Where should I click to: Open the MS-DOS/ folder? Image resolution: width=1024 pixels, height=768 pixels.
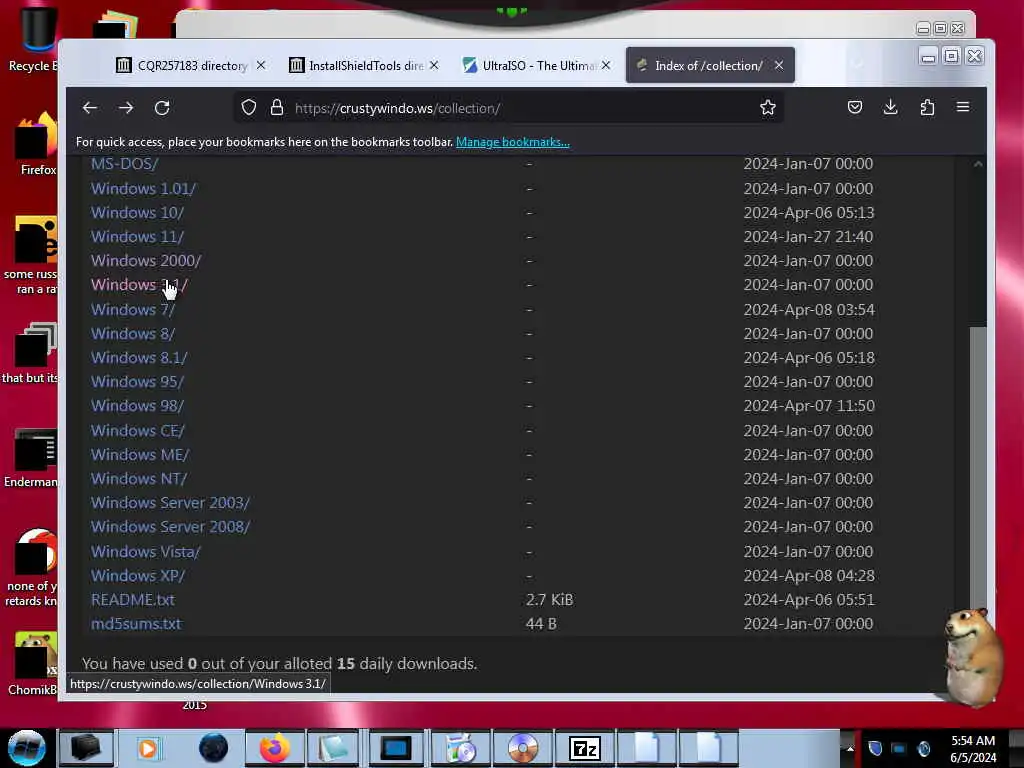(124, 164)
